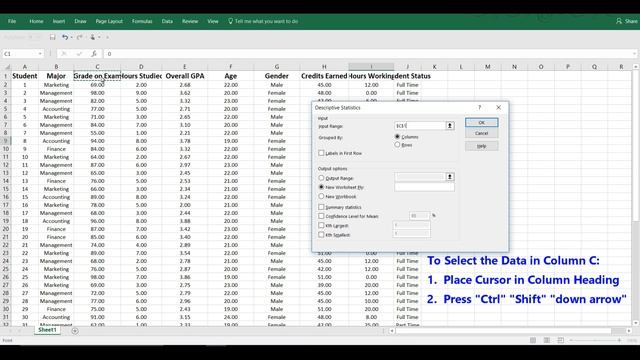Open Customize Quick Access Toolbar dropdown
This screenshot has width=640, height=360.
click(107, 37)
